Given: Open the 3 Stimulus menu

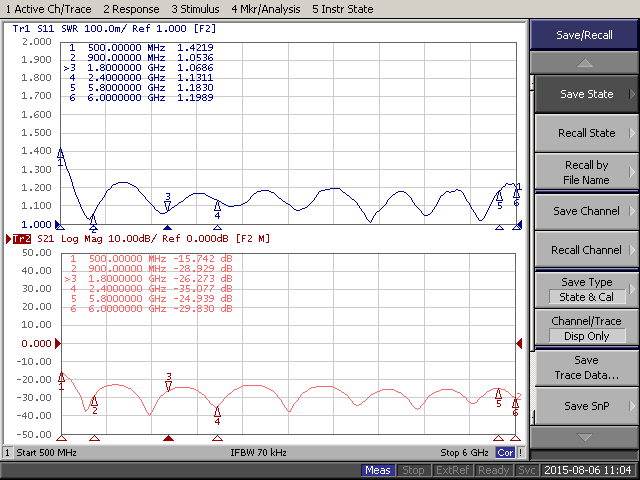Looking at the screenshot, I should tap(195, 9).
